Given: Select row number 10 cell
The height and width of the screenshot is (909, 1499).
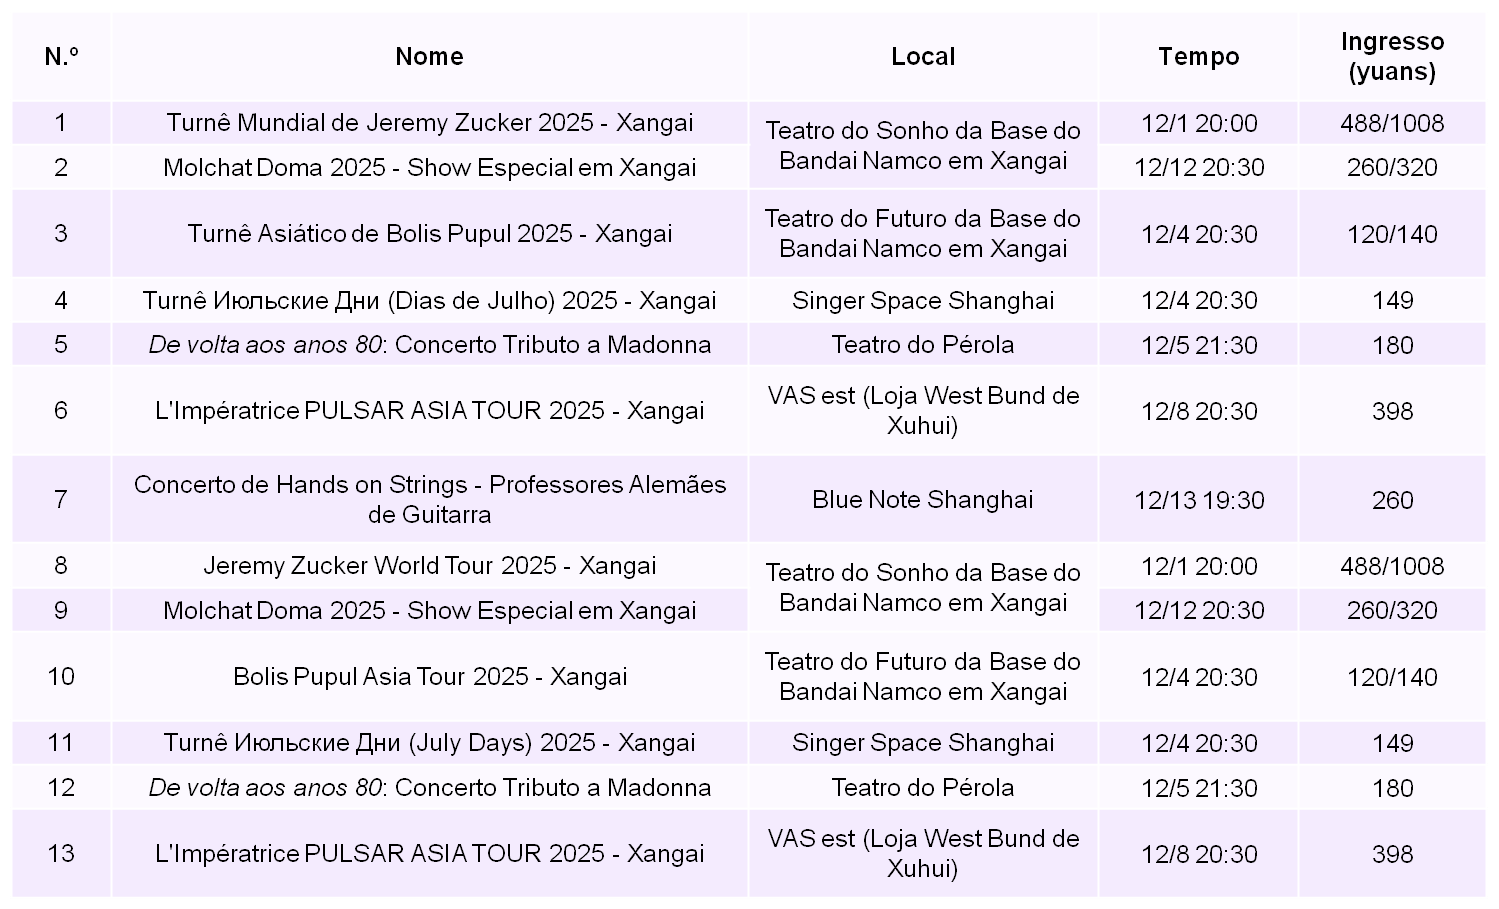Looking at the screenshot, I should click(x=61, y=677).
